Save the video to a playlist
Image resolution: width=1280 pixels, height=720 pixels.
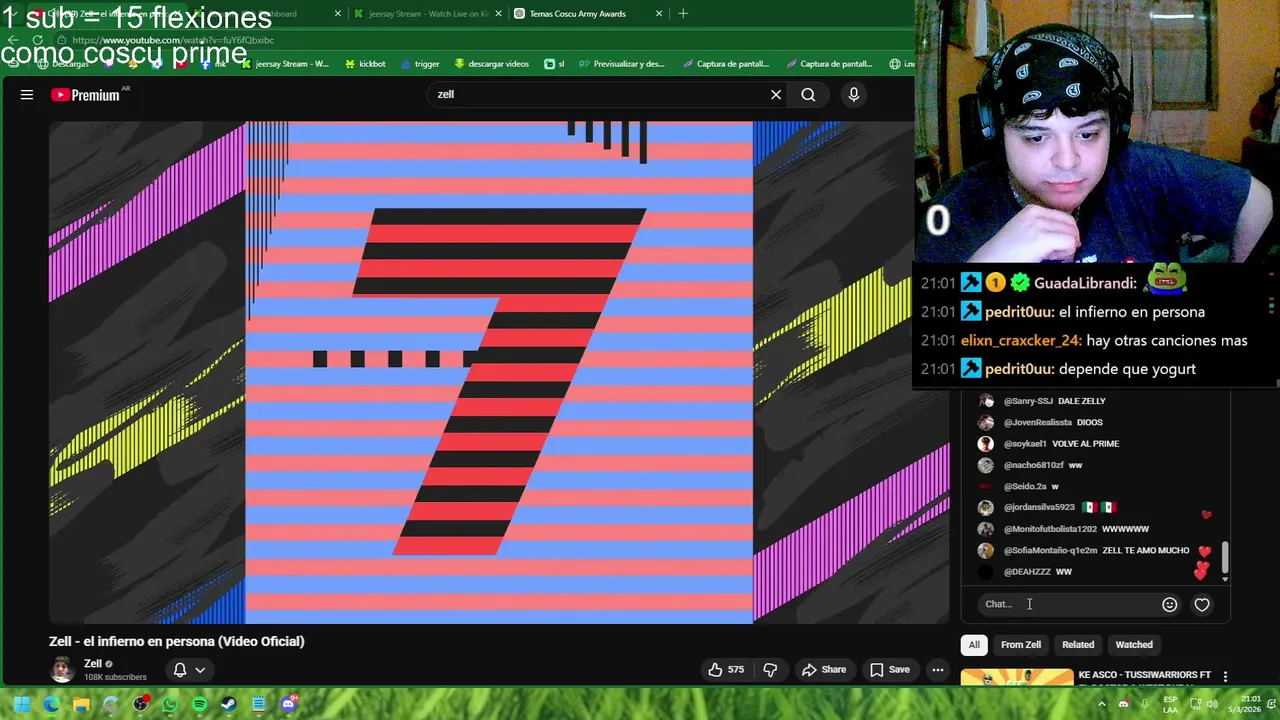[x=890, y=670]
